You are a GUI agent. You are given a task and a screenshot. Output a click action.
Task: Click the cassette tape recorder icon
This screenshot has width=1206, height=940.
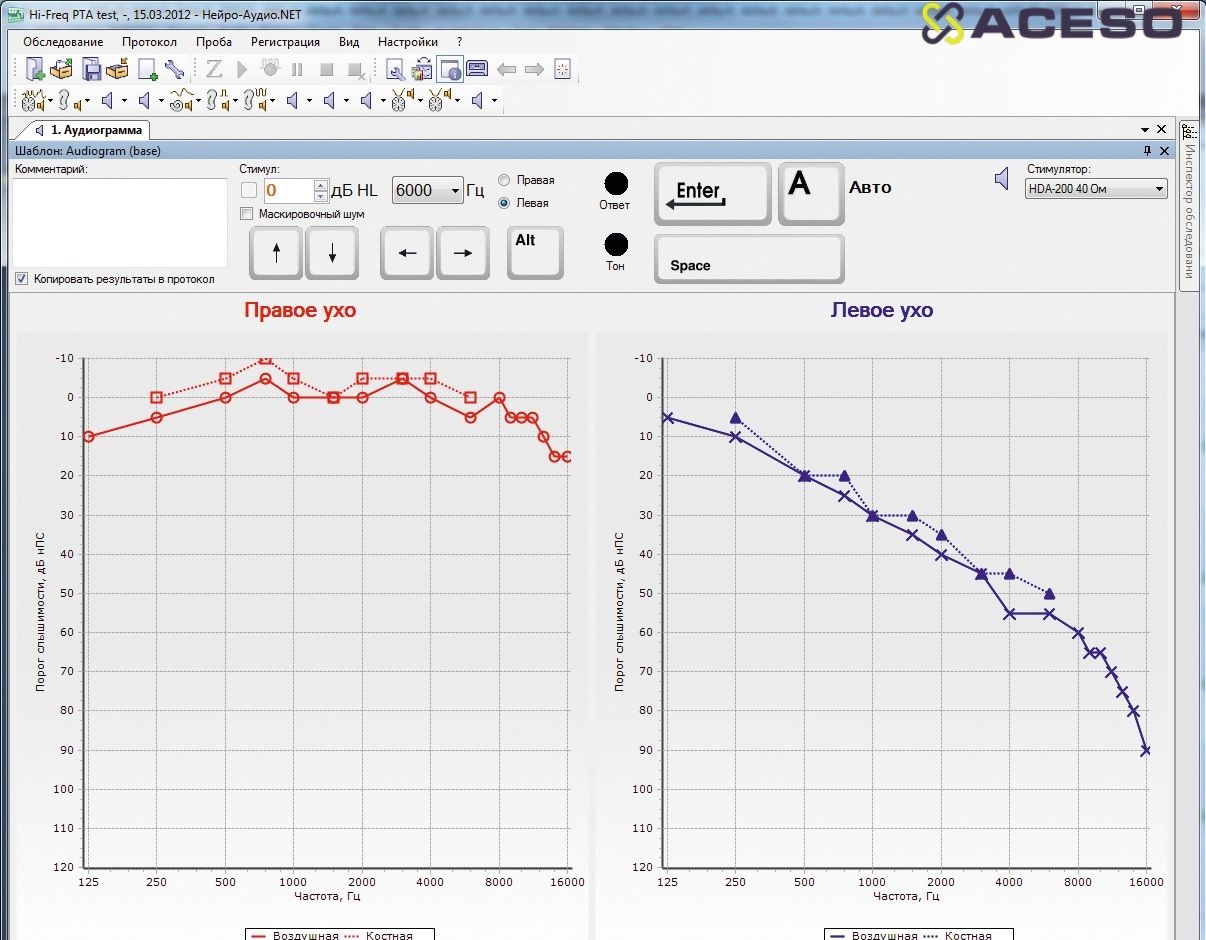pyautogui.click(x=477, y=69)
